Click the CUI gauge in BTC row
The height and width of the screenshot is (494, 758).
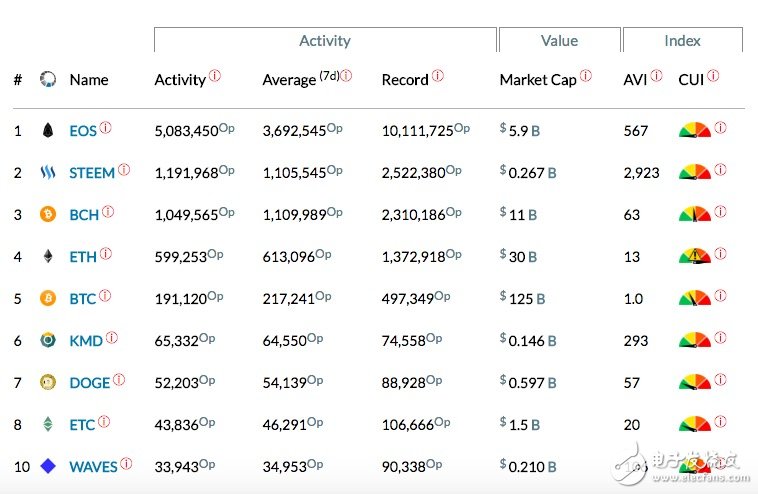pyautogui.click(x=695, y=298)
